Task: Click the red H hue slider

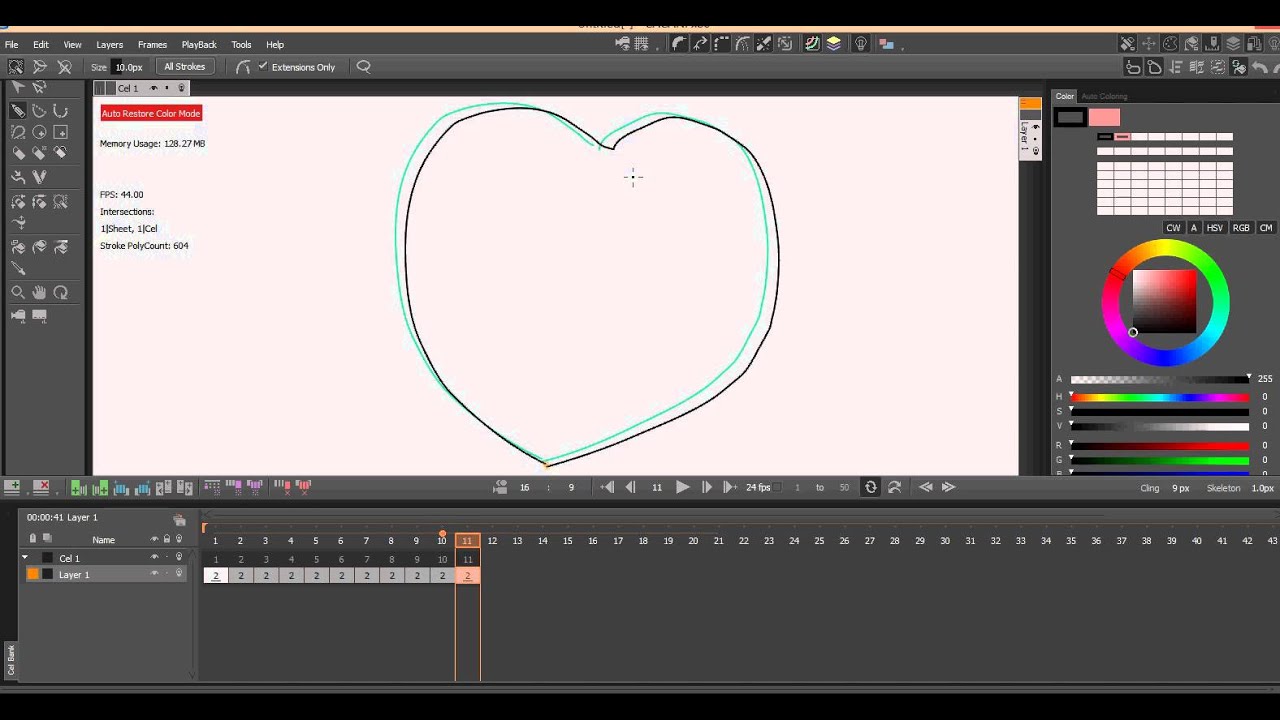Action: pos(1160,397)
